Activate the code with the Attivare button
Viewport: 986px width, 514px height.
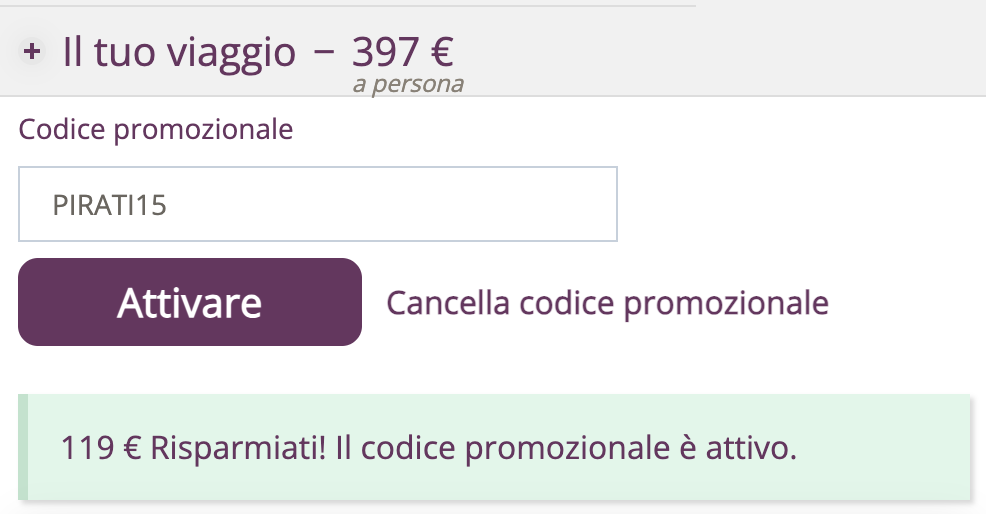point(190,302)
